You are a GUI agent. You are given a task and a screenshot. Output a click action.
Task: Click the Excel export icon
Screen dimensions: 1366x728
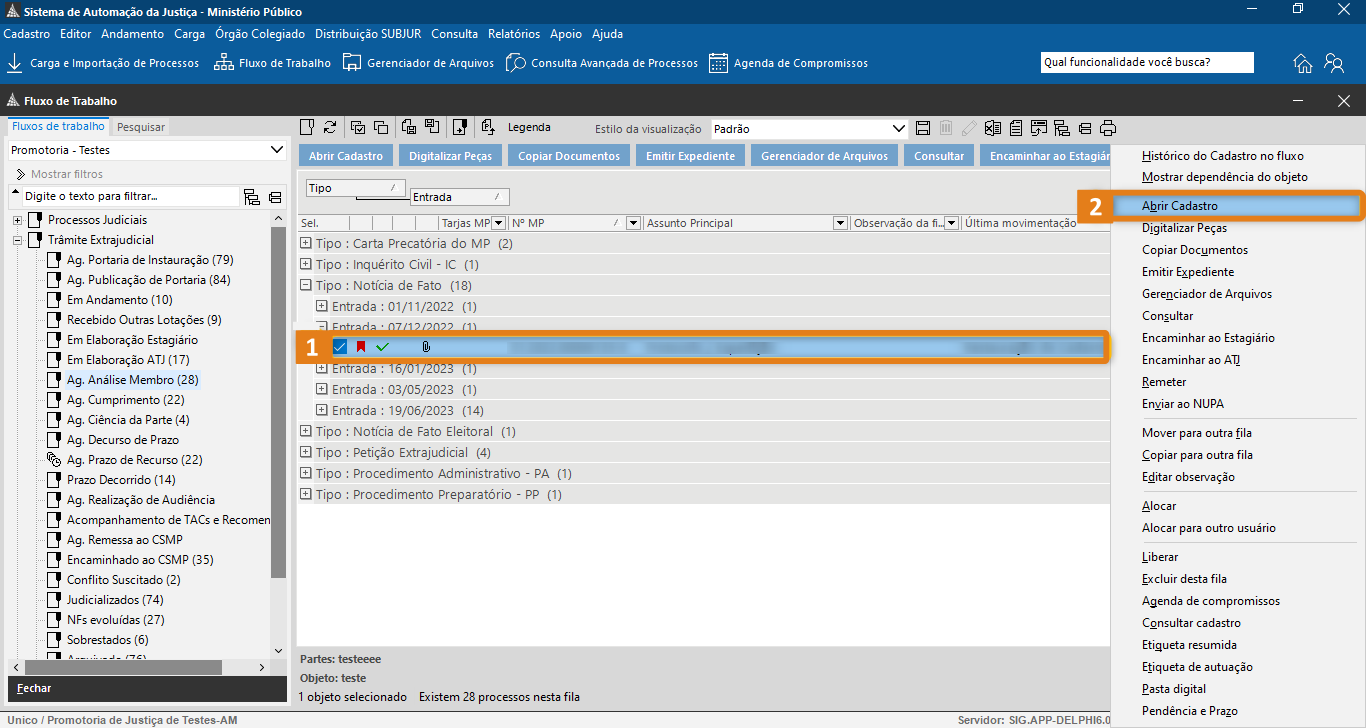point(992,128)
